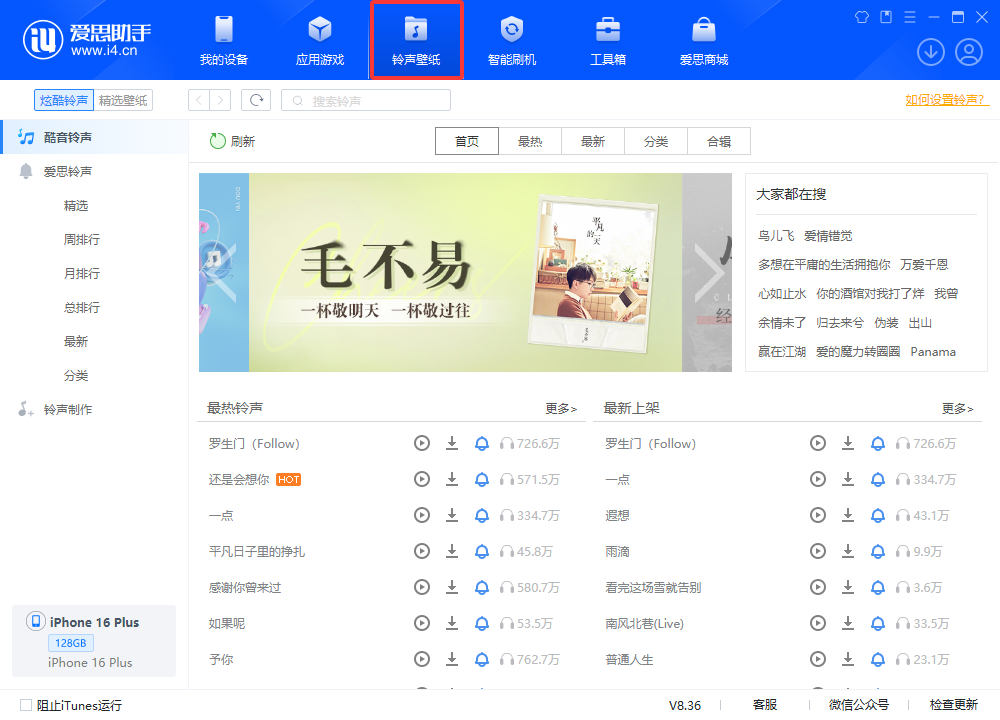The height and width of the screenshot is (720, 1000).
Task: Play the 罗生门 (Follow) ringtone
Action: (x=421, y=443)
